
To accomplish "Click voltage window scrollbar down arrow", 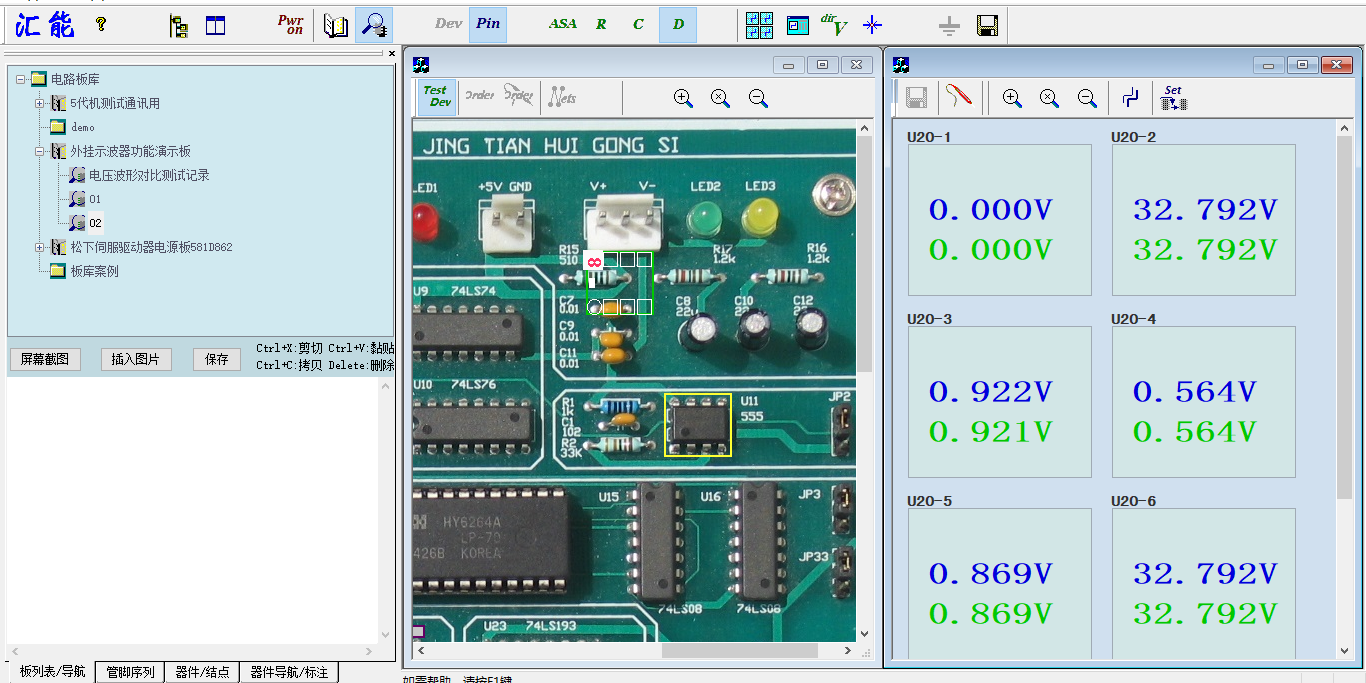I will click(x=1344, y=651).
